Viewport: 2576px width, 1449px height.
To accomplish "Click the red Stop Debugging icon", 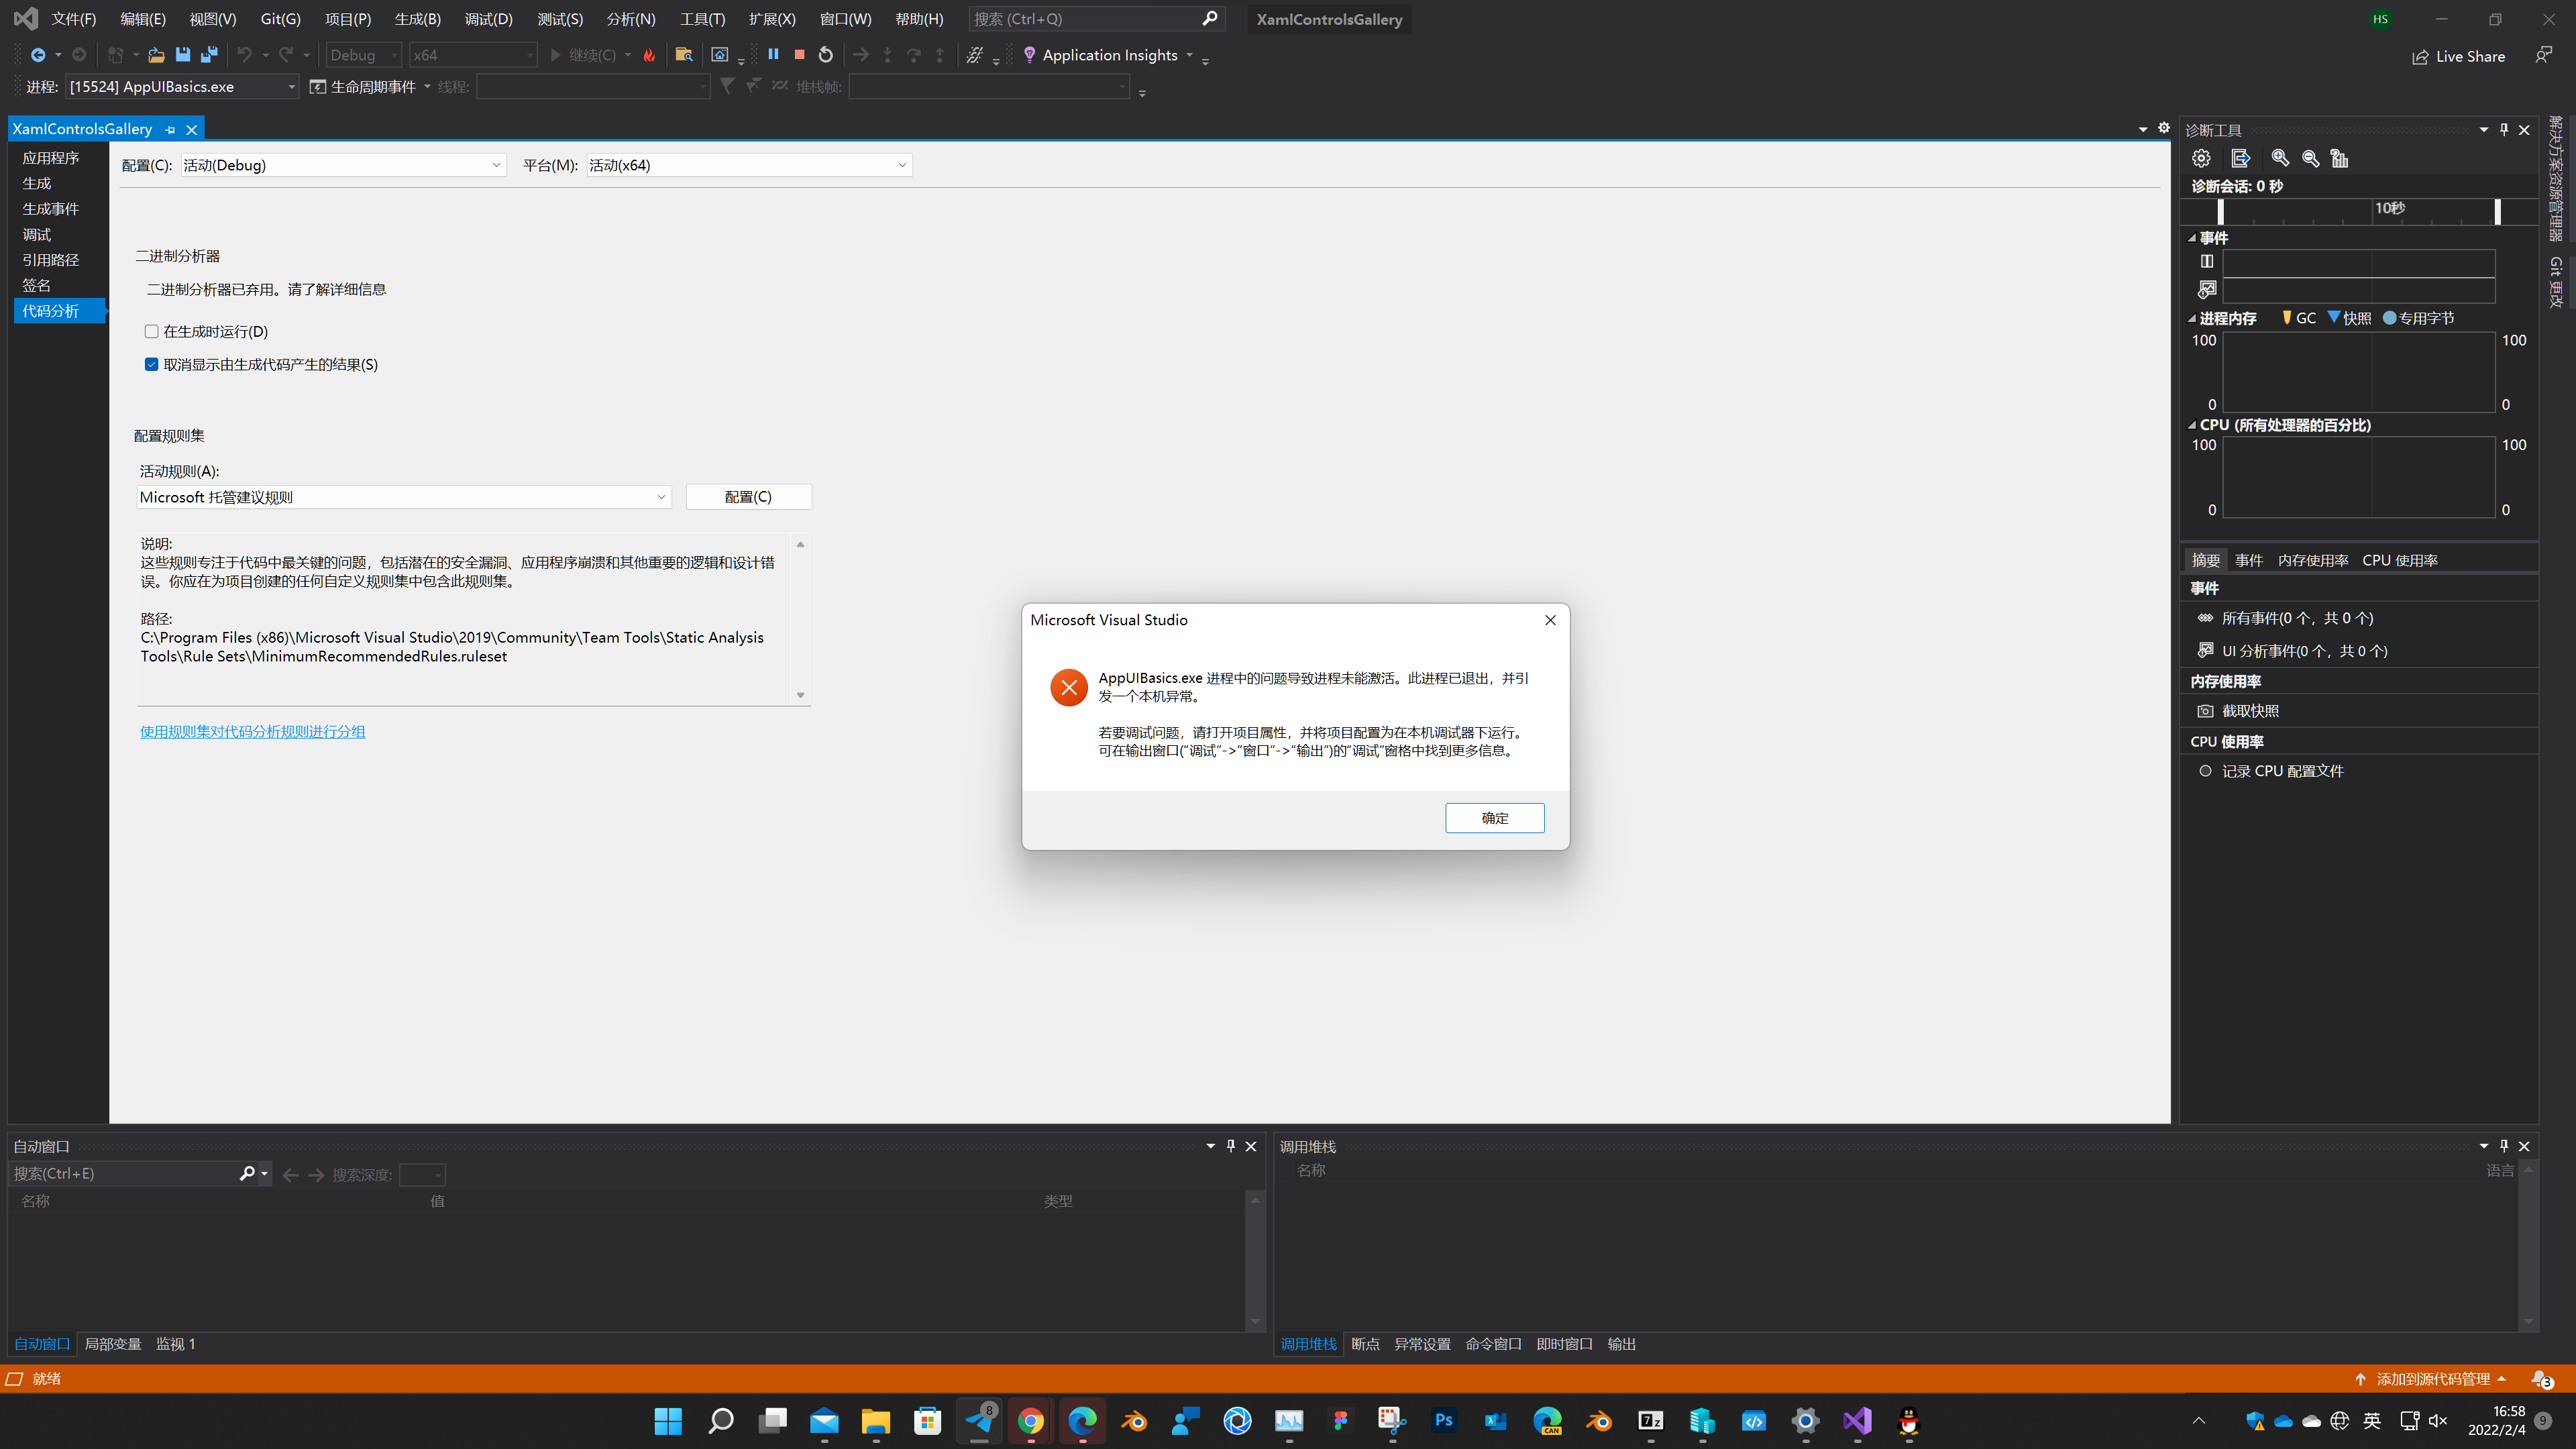I will (799, 54).
